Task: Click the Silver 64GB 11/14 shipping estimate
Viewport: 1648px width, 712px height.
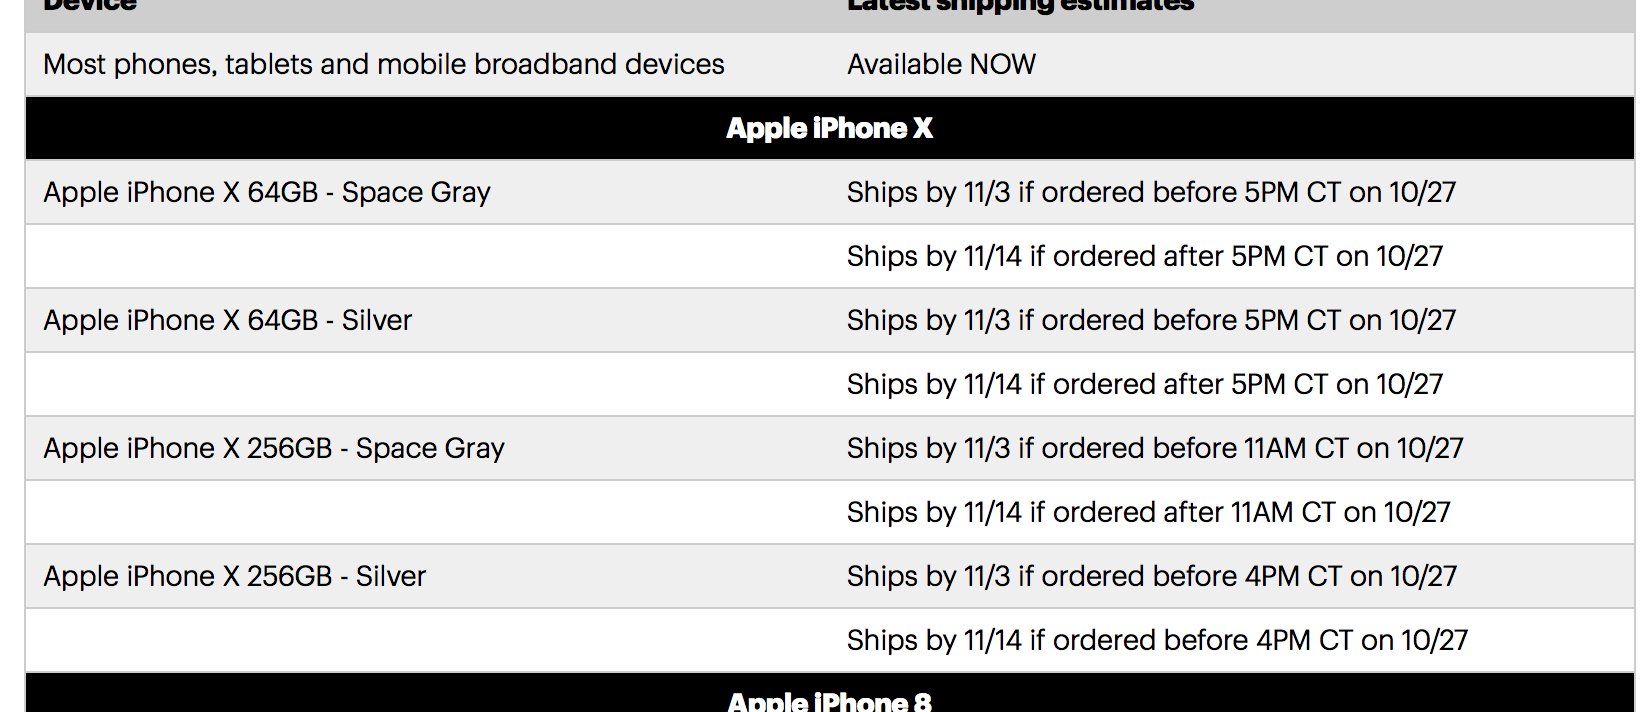Action: point(1145,384)
